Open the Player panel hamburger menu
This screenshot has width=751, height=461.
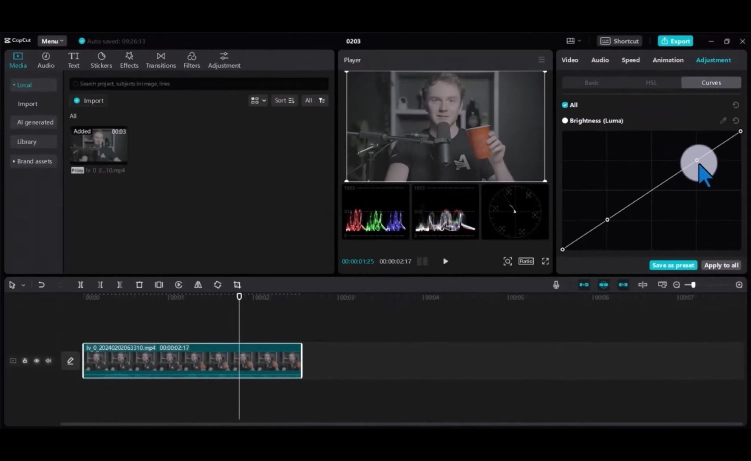pyautogui.click(x=541, y=60)
